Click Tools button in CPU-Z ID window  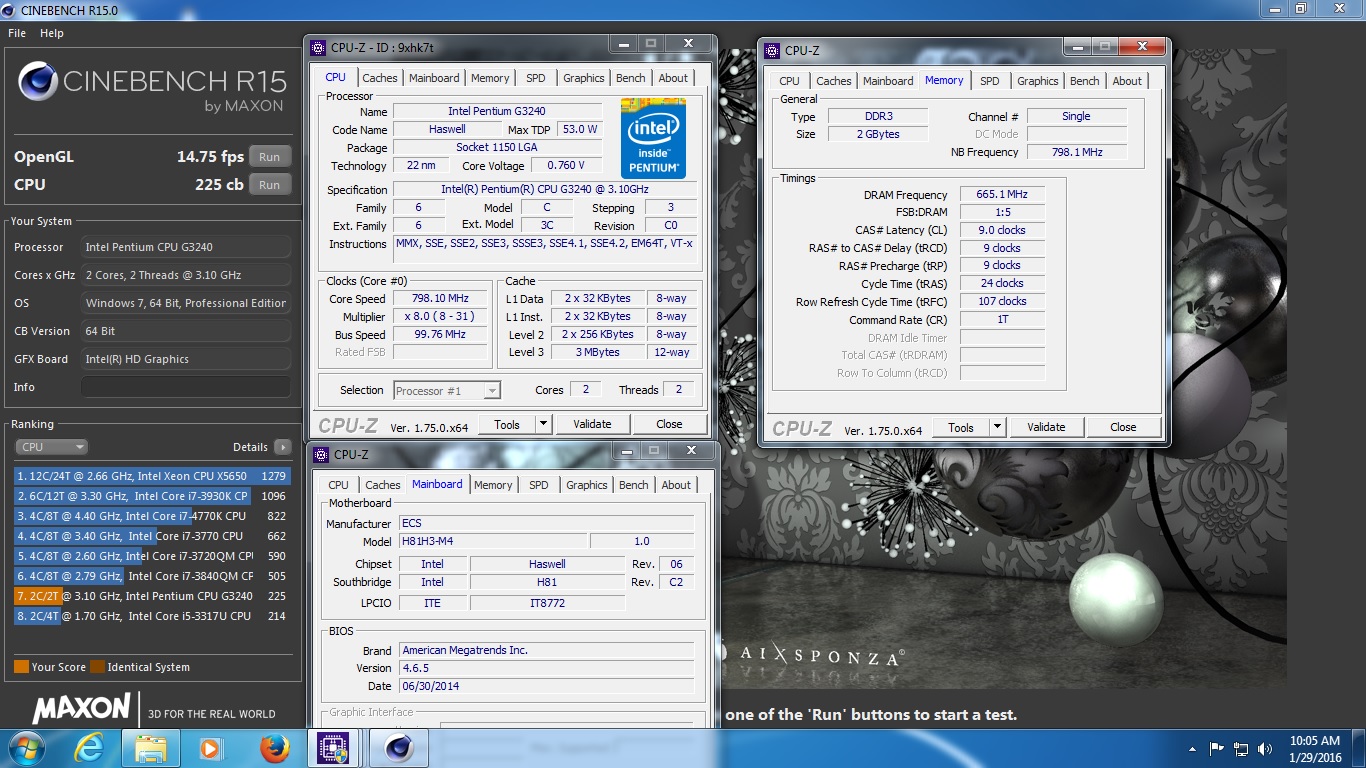tap(507, 424)
